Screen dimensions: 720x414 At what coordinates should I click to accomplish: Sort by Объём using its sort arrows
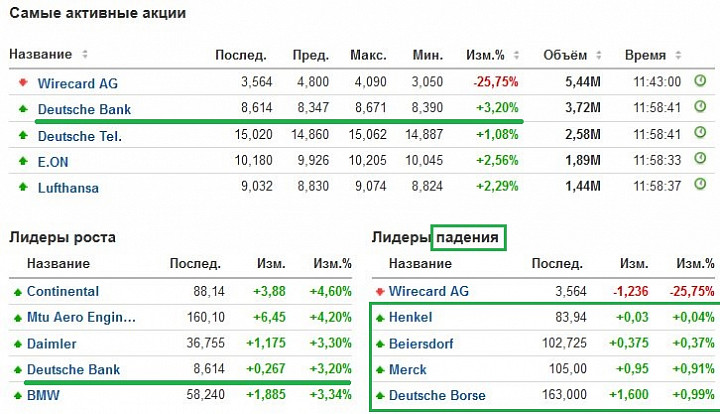599,55
